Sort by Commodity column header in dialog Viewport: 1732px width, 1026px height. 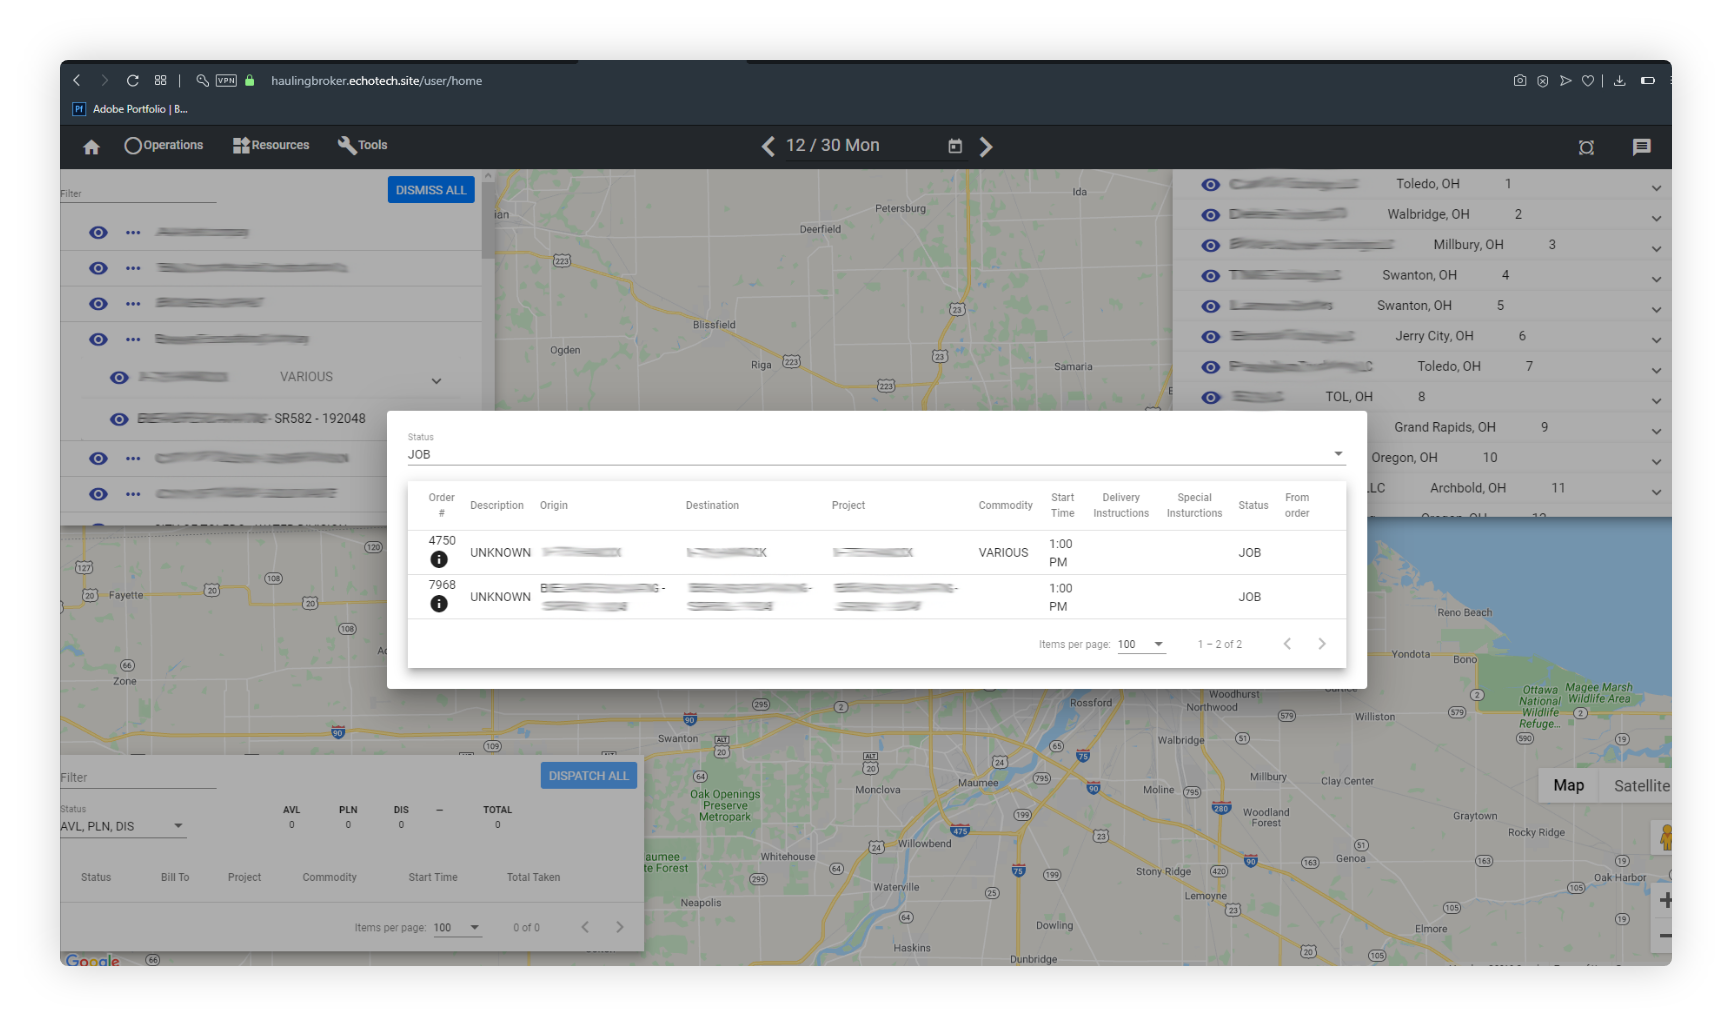click(1005, 506)
